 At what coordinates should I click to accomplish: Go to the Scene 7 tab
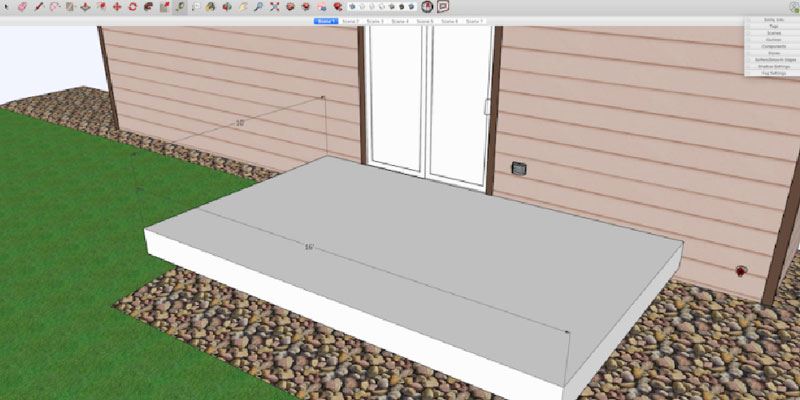475,21
